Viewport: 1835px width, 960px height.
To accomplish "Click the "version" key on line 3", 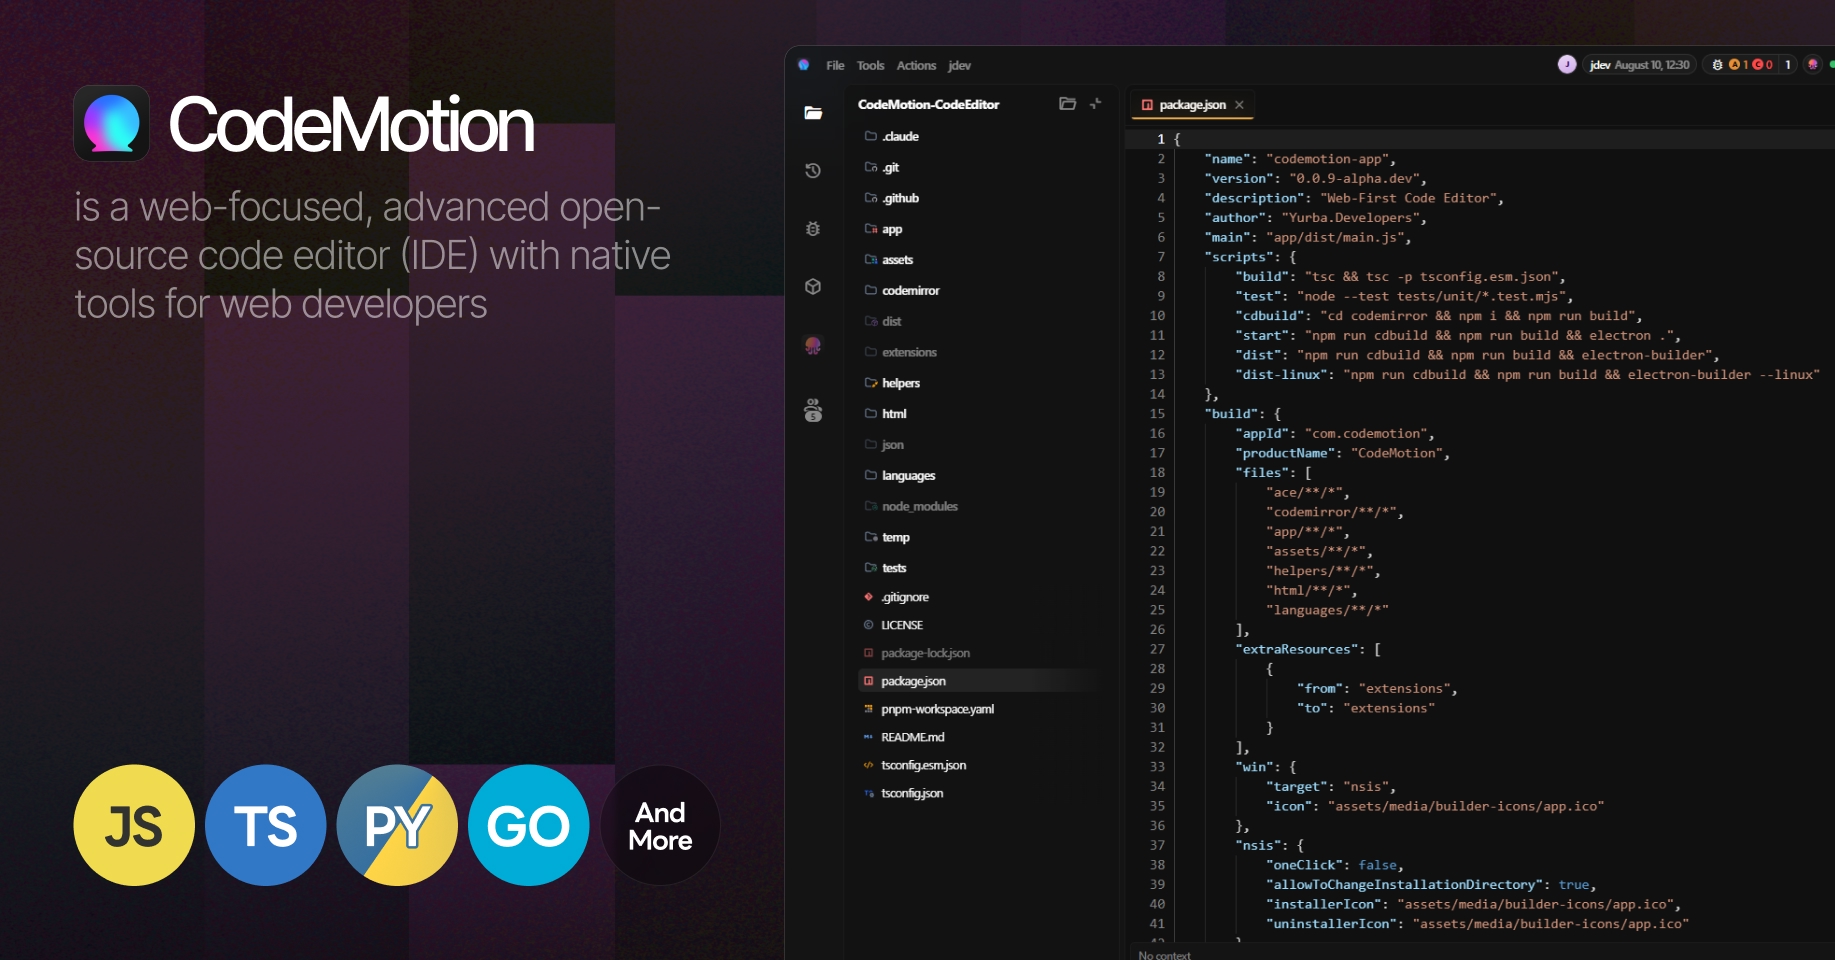I will (x=1237, y=179).
